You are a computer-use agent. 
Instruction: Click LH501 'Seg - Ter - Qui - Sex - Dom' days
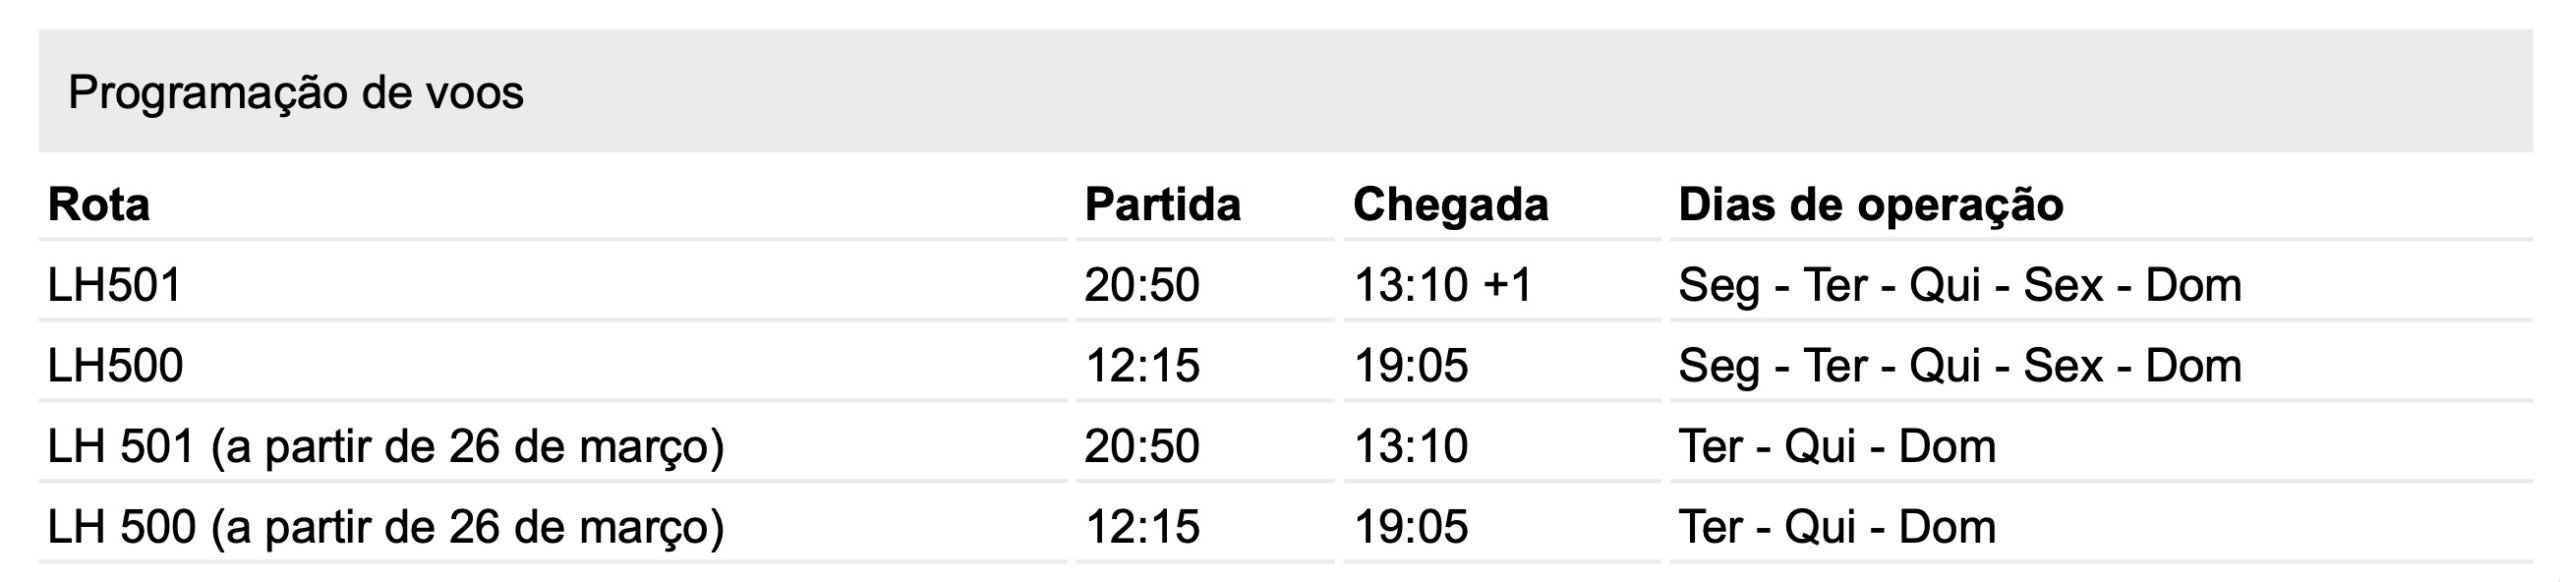[x=1960, y=286]
